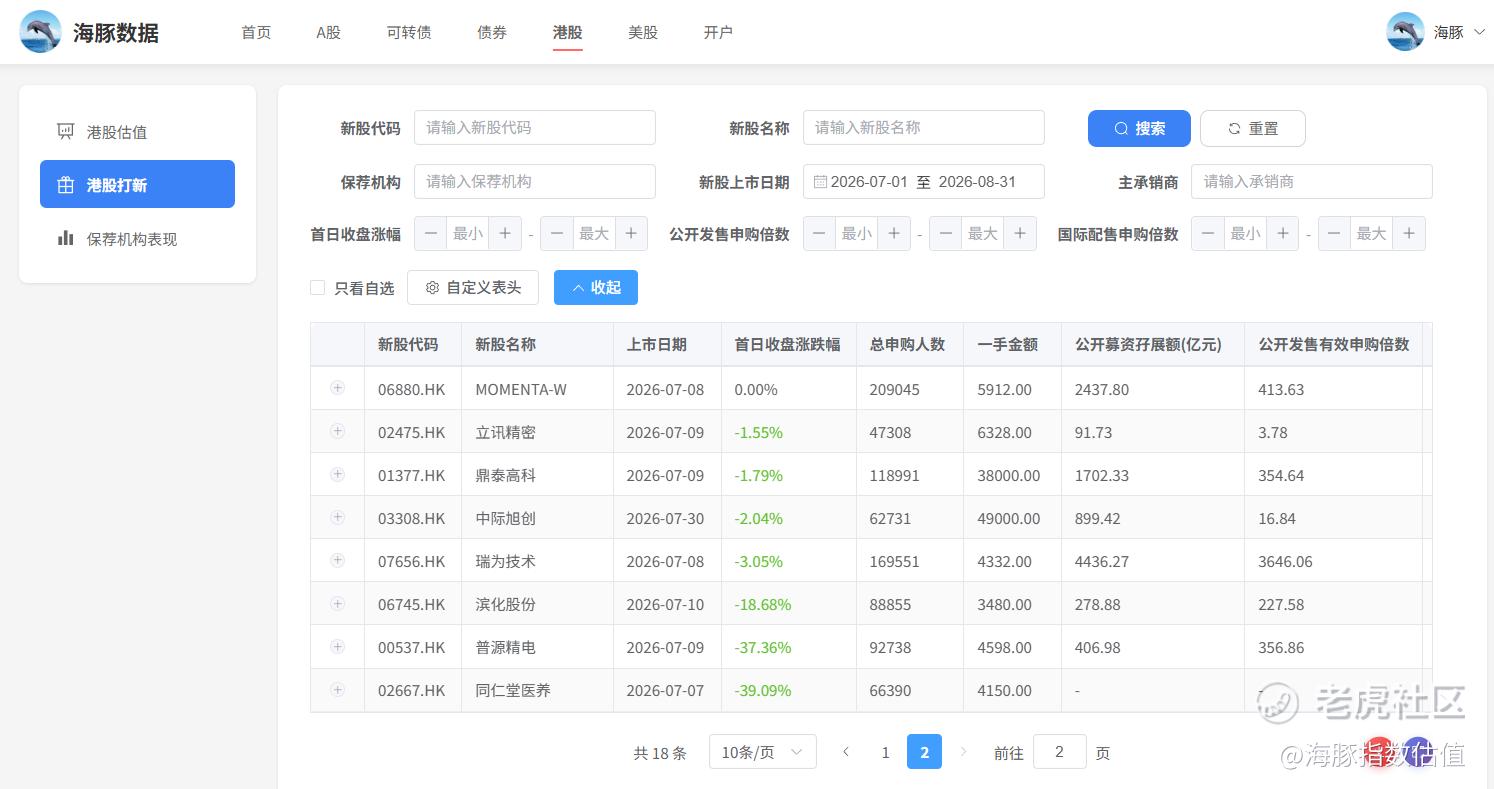Image resolution: width=1494 pixels, height=789 pixels.
Task: Collapse filters with 收起 button
Action: [x=596, y=288]
